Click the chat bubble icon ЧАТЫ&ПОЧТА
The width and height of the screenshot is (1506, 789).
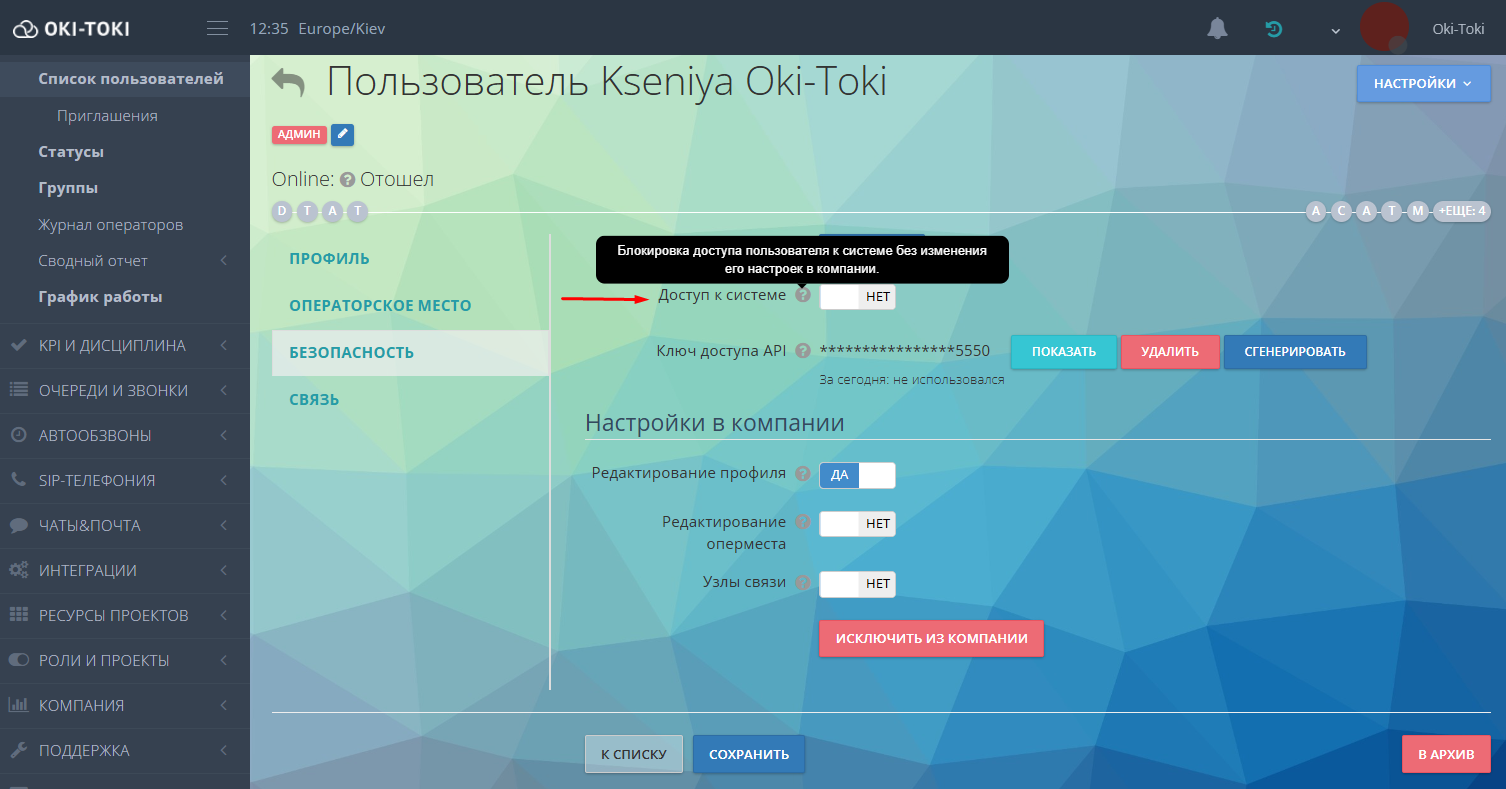coord(18,525)
